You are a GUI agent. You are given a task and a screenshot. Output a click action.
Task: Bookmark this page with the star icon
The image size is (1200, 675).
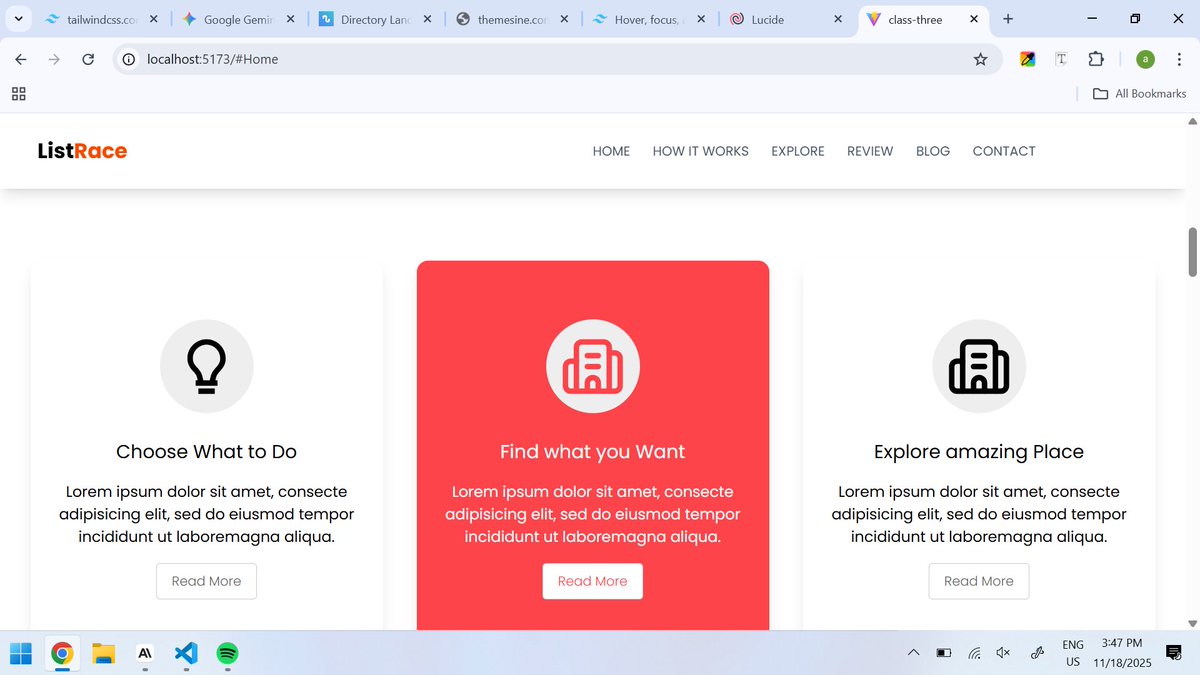coord(980,59)
